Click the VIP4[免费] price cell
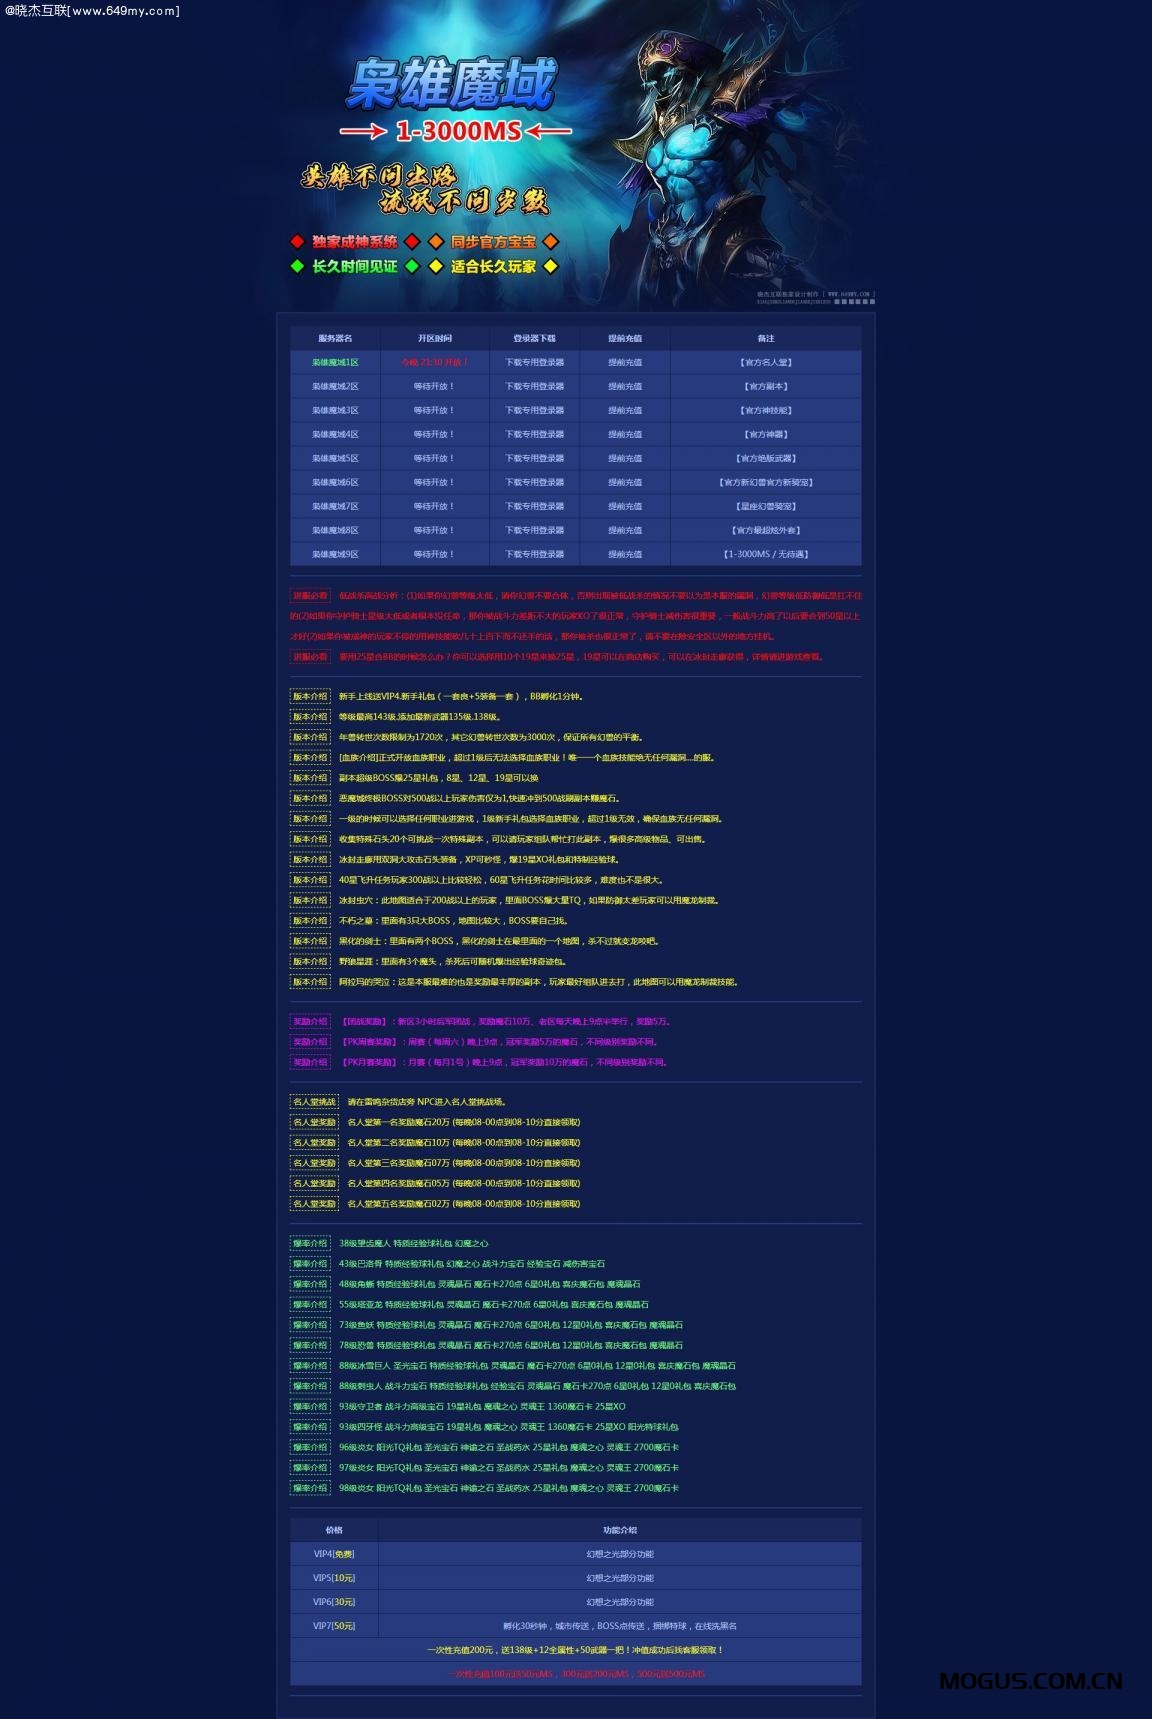The width and height of the screenshot is (1152, 1719). click(334, 1554)
